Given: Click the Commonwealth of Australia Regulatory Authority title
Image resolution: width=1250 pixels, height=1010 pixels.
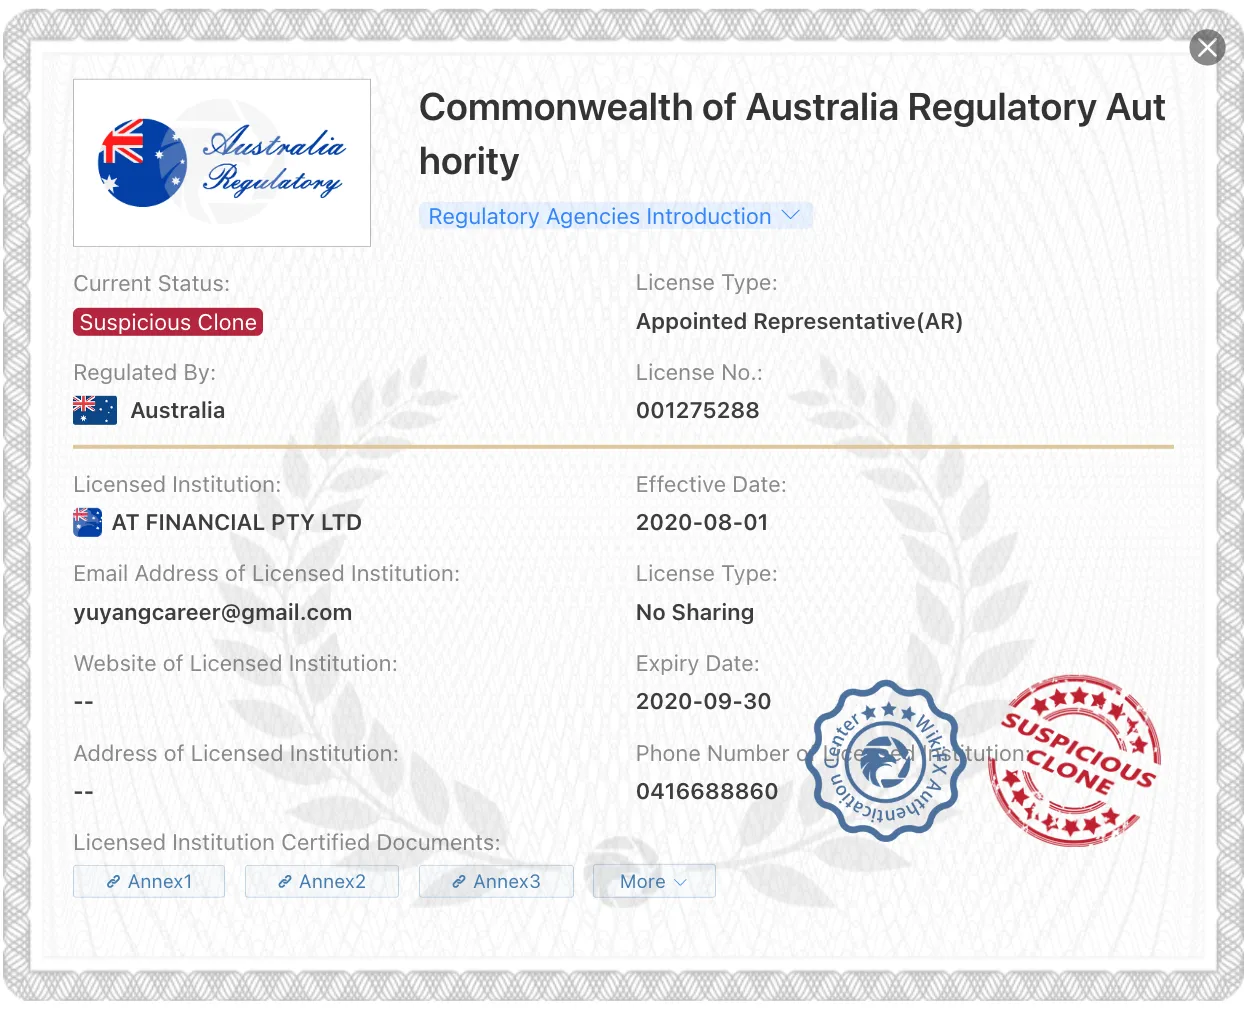Looking at the screenshot, I should [x=792, y=134].
